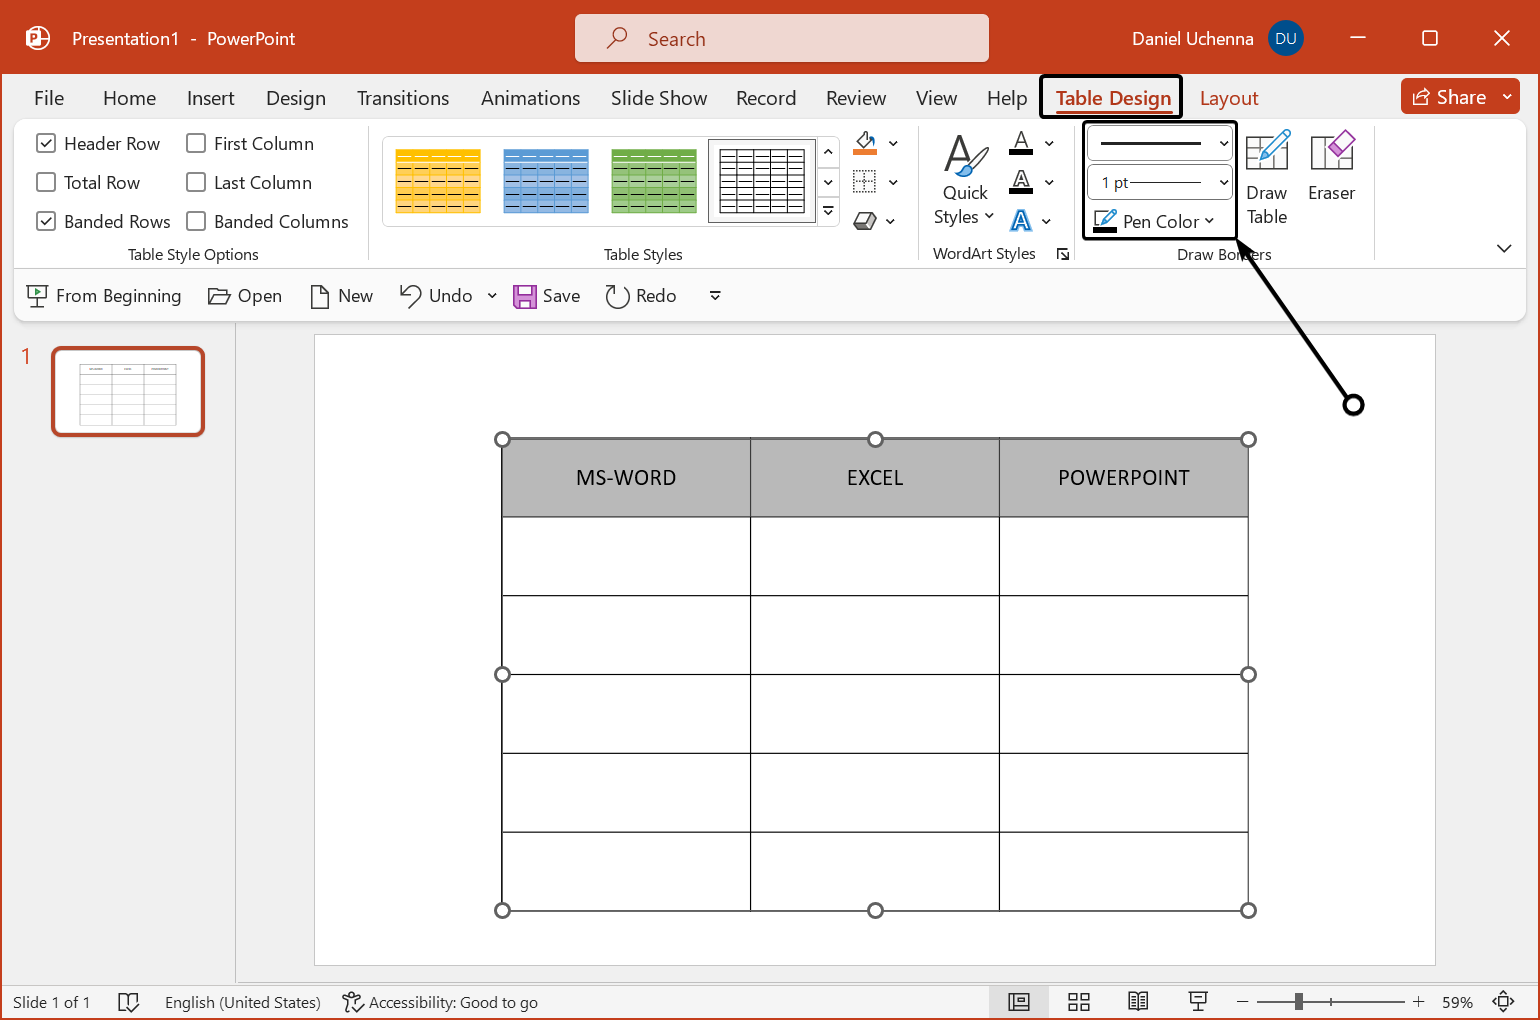Screen dimensions: 1540x1020
Task: Open WordArt Quick Styles
Action: (963, 180)
